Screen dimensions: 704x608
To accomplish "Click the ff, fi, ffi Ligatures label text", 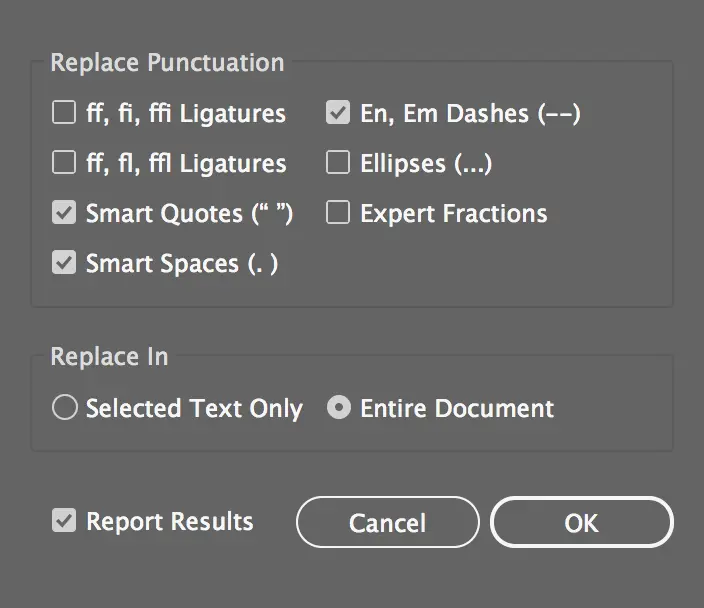I will click(x=186, y=113).
